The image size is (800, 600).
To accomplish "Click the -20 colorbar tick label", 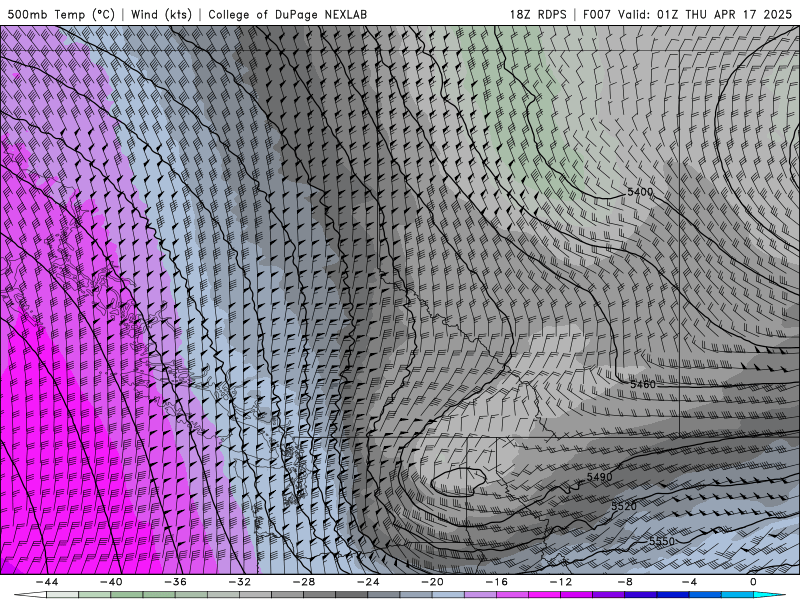I will tap(433, 582).
